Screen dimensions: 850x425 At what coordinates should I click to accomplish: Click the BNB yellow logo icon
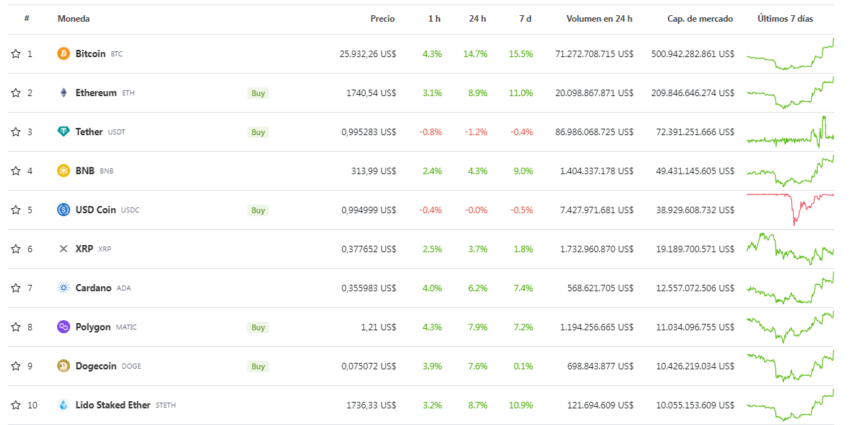click(x=64, y=171)
